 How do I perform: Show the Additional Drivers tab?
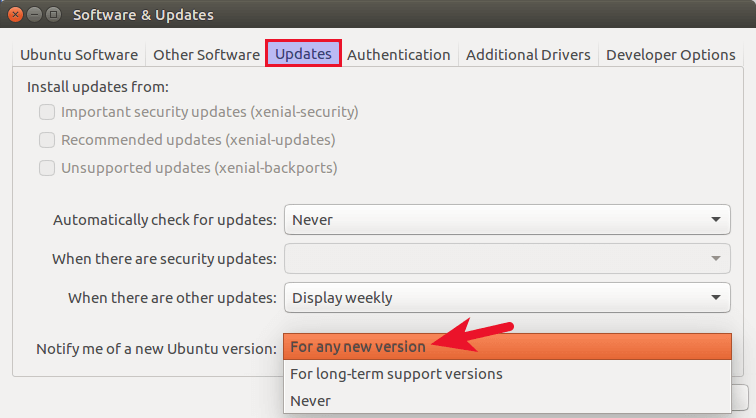(528, 55)
